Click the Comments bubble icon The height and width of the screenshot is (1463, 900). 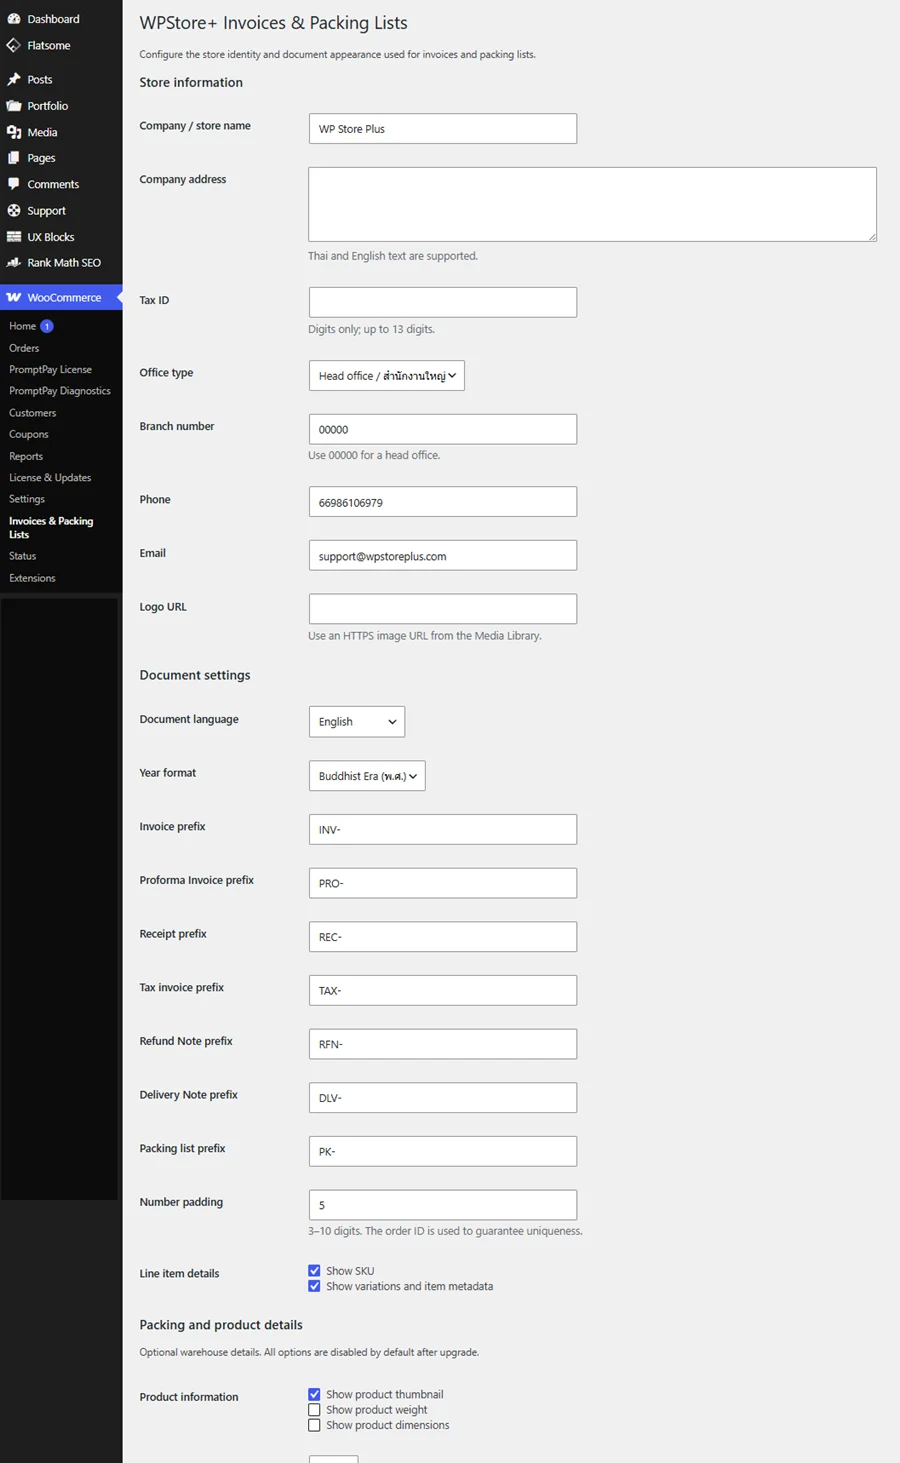(14, 184)
